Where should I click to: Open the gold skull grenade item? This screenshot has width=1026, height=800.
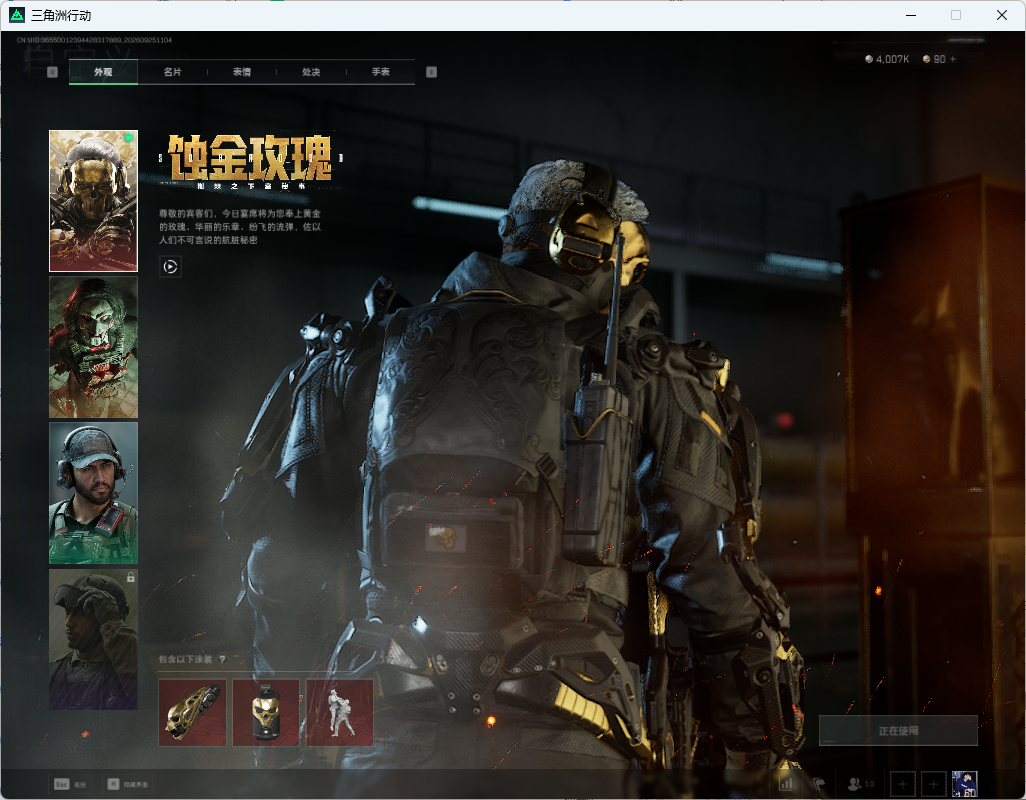[266, 712]
